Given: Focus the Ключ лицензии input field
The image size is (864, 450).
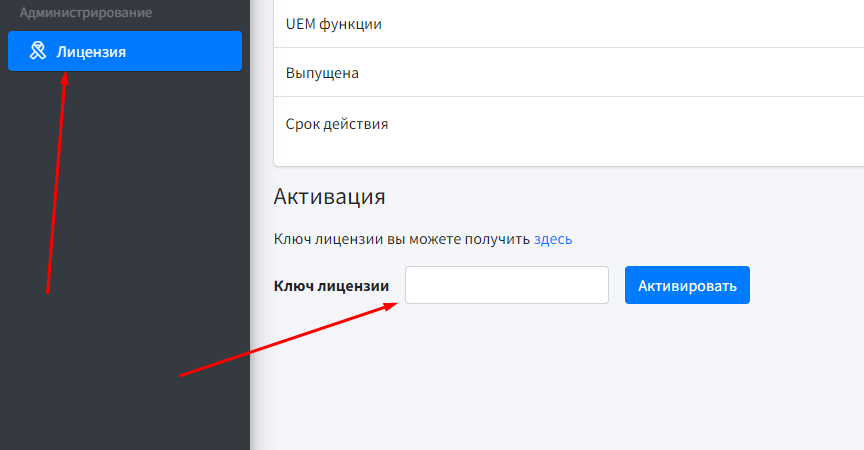Looking at the screenshot, I should 506,285.
